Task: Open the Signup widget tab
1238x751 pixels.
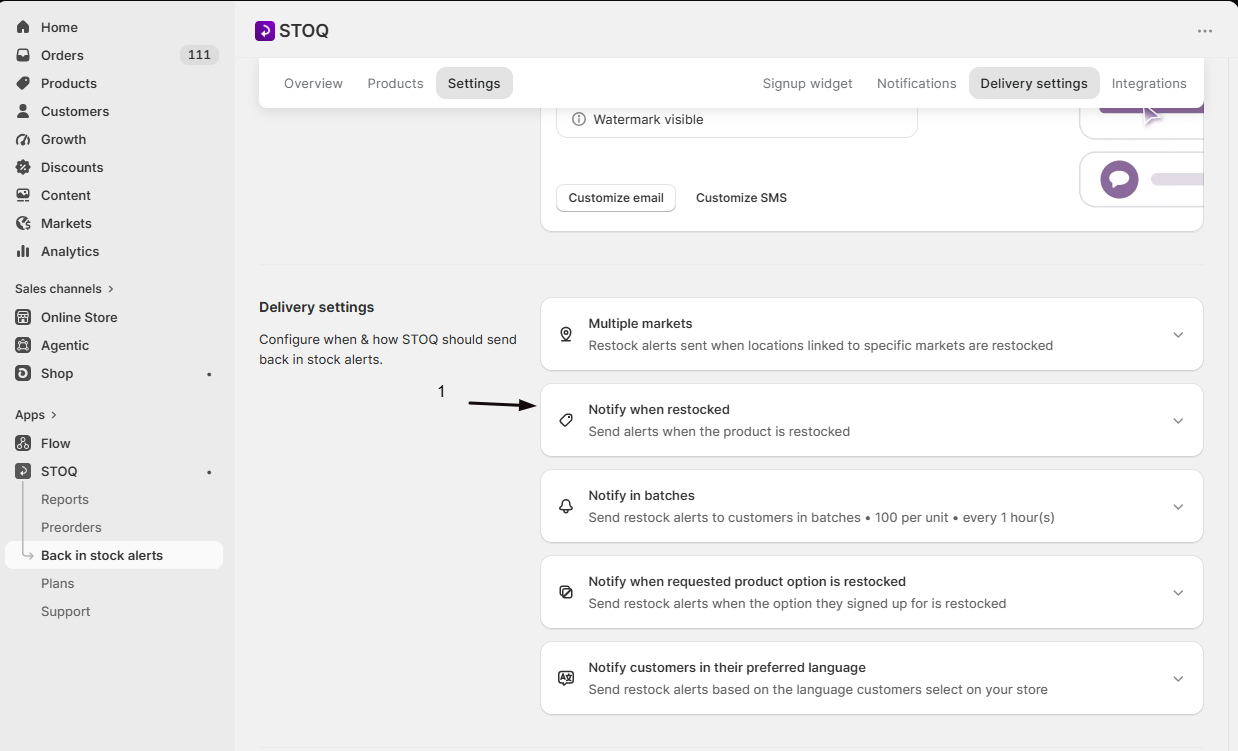Action: click(807, 83)
